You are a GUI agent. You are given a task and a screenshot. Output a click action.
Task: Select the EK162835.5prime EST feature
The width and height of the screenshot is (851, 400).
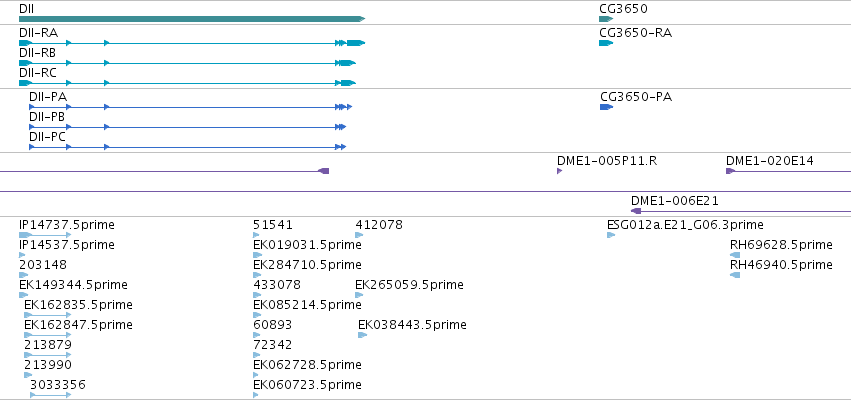48,315
